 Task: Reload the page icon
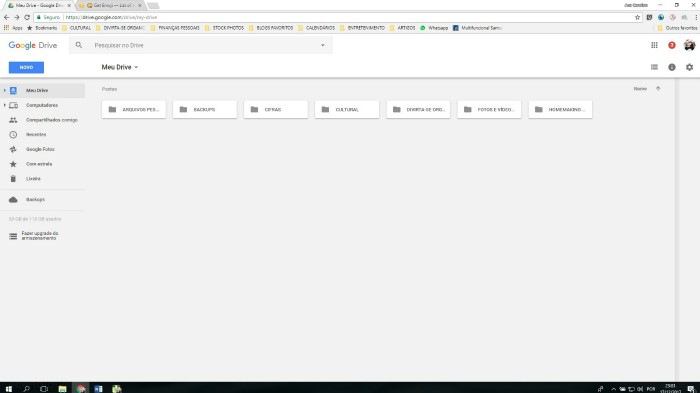tap(27, 17)
